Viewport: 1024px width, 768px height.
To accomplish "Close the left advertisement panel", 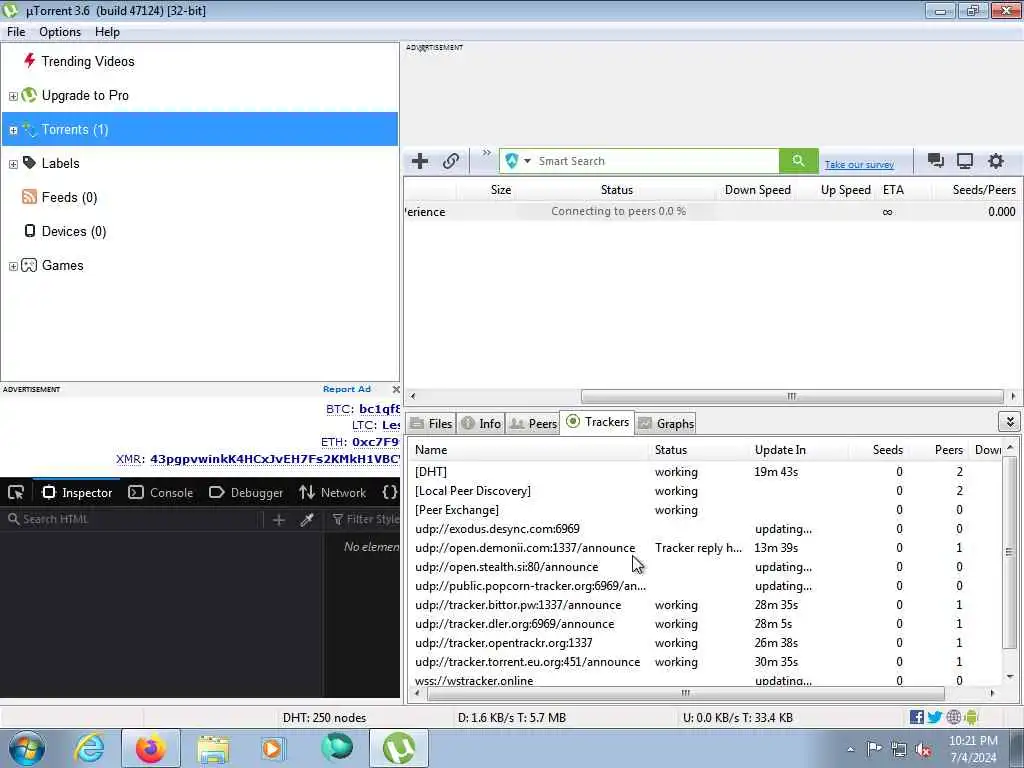I will (x=396, y=389).
